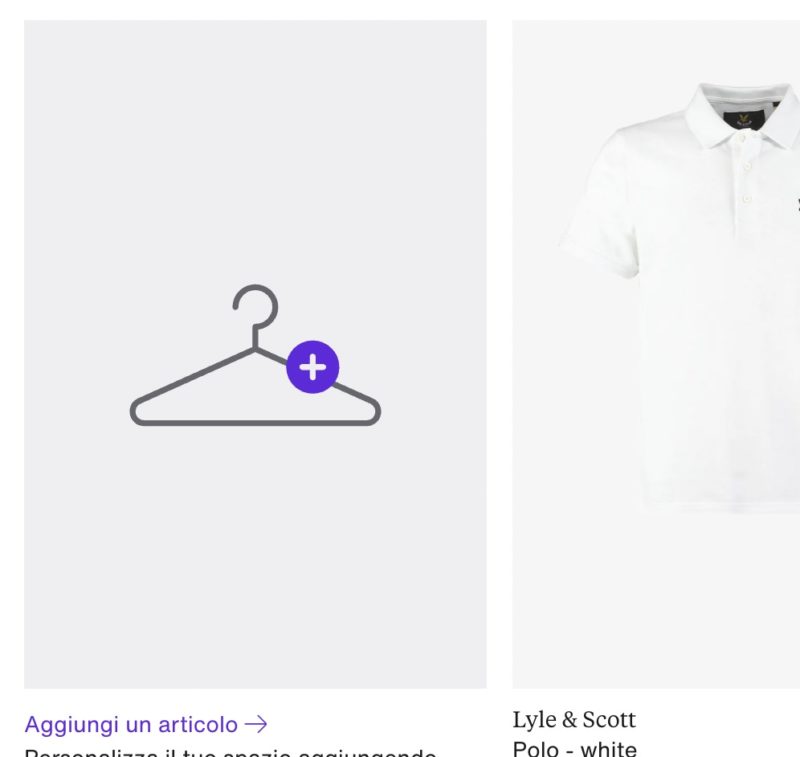Click the hanger's bottom horizontal bar
800x757 pixels.
(255, 422)
